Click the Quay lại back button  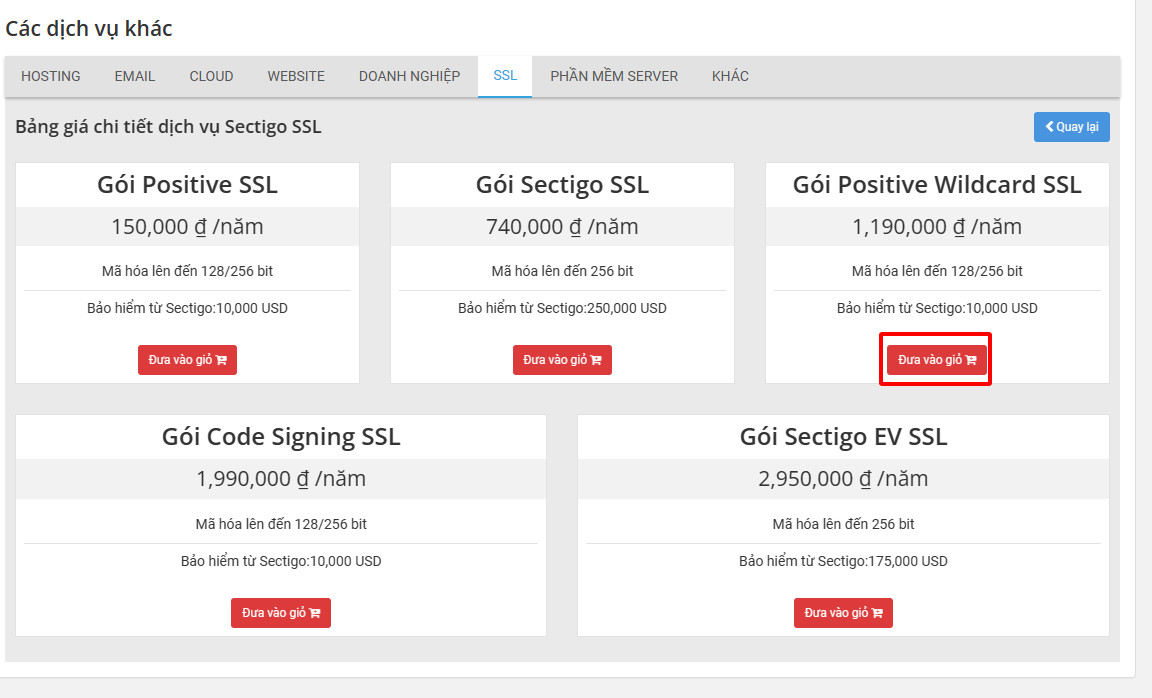click(1071, 127)
